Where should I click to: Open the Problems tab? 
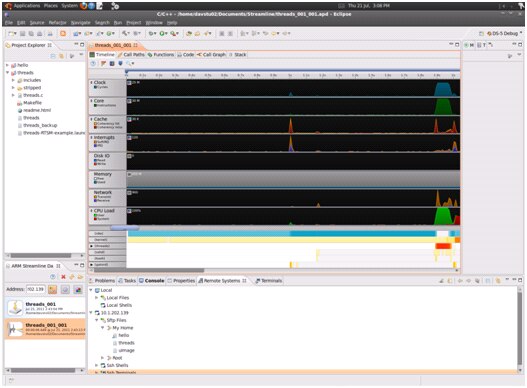point(102,280)
